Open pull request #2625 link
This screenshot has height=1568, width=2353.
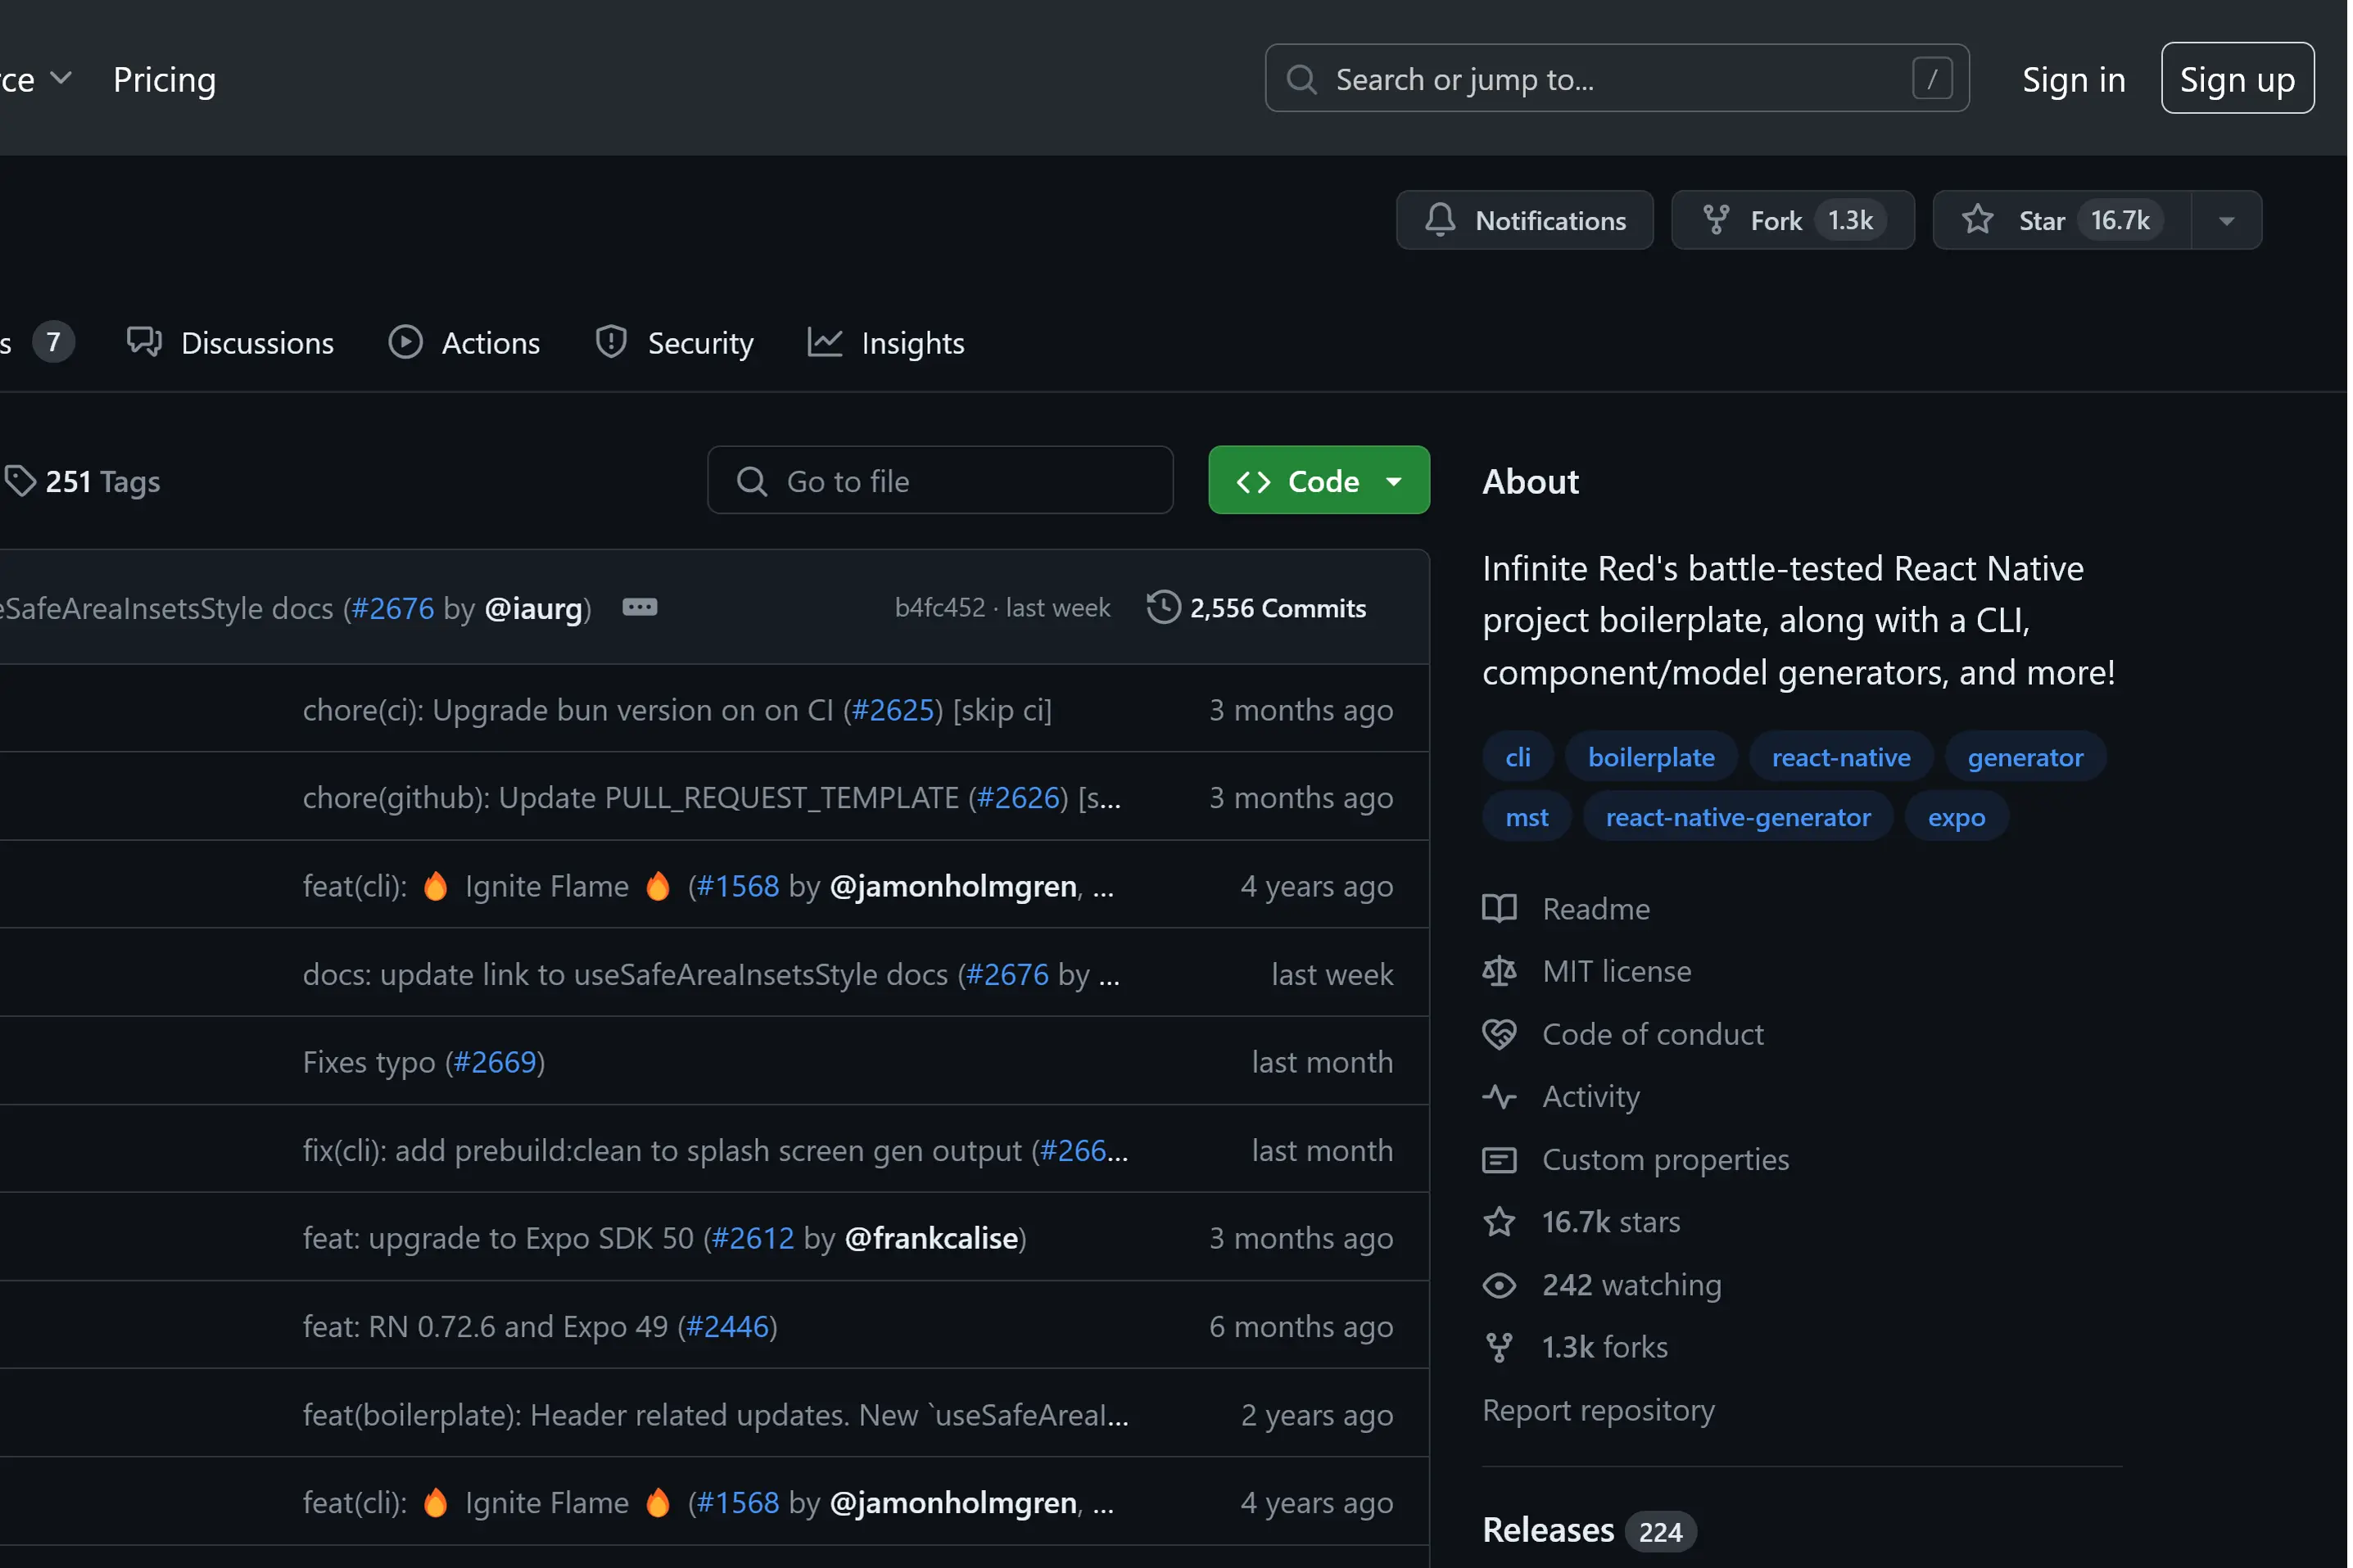point(893,710)
